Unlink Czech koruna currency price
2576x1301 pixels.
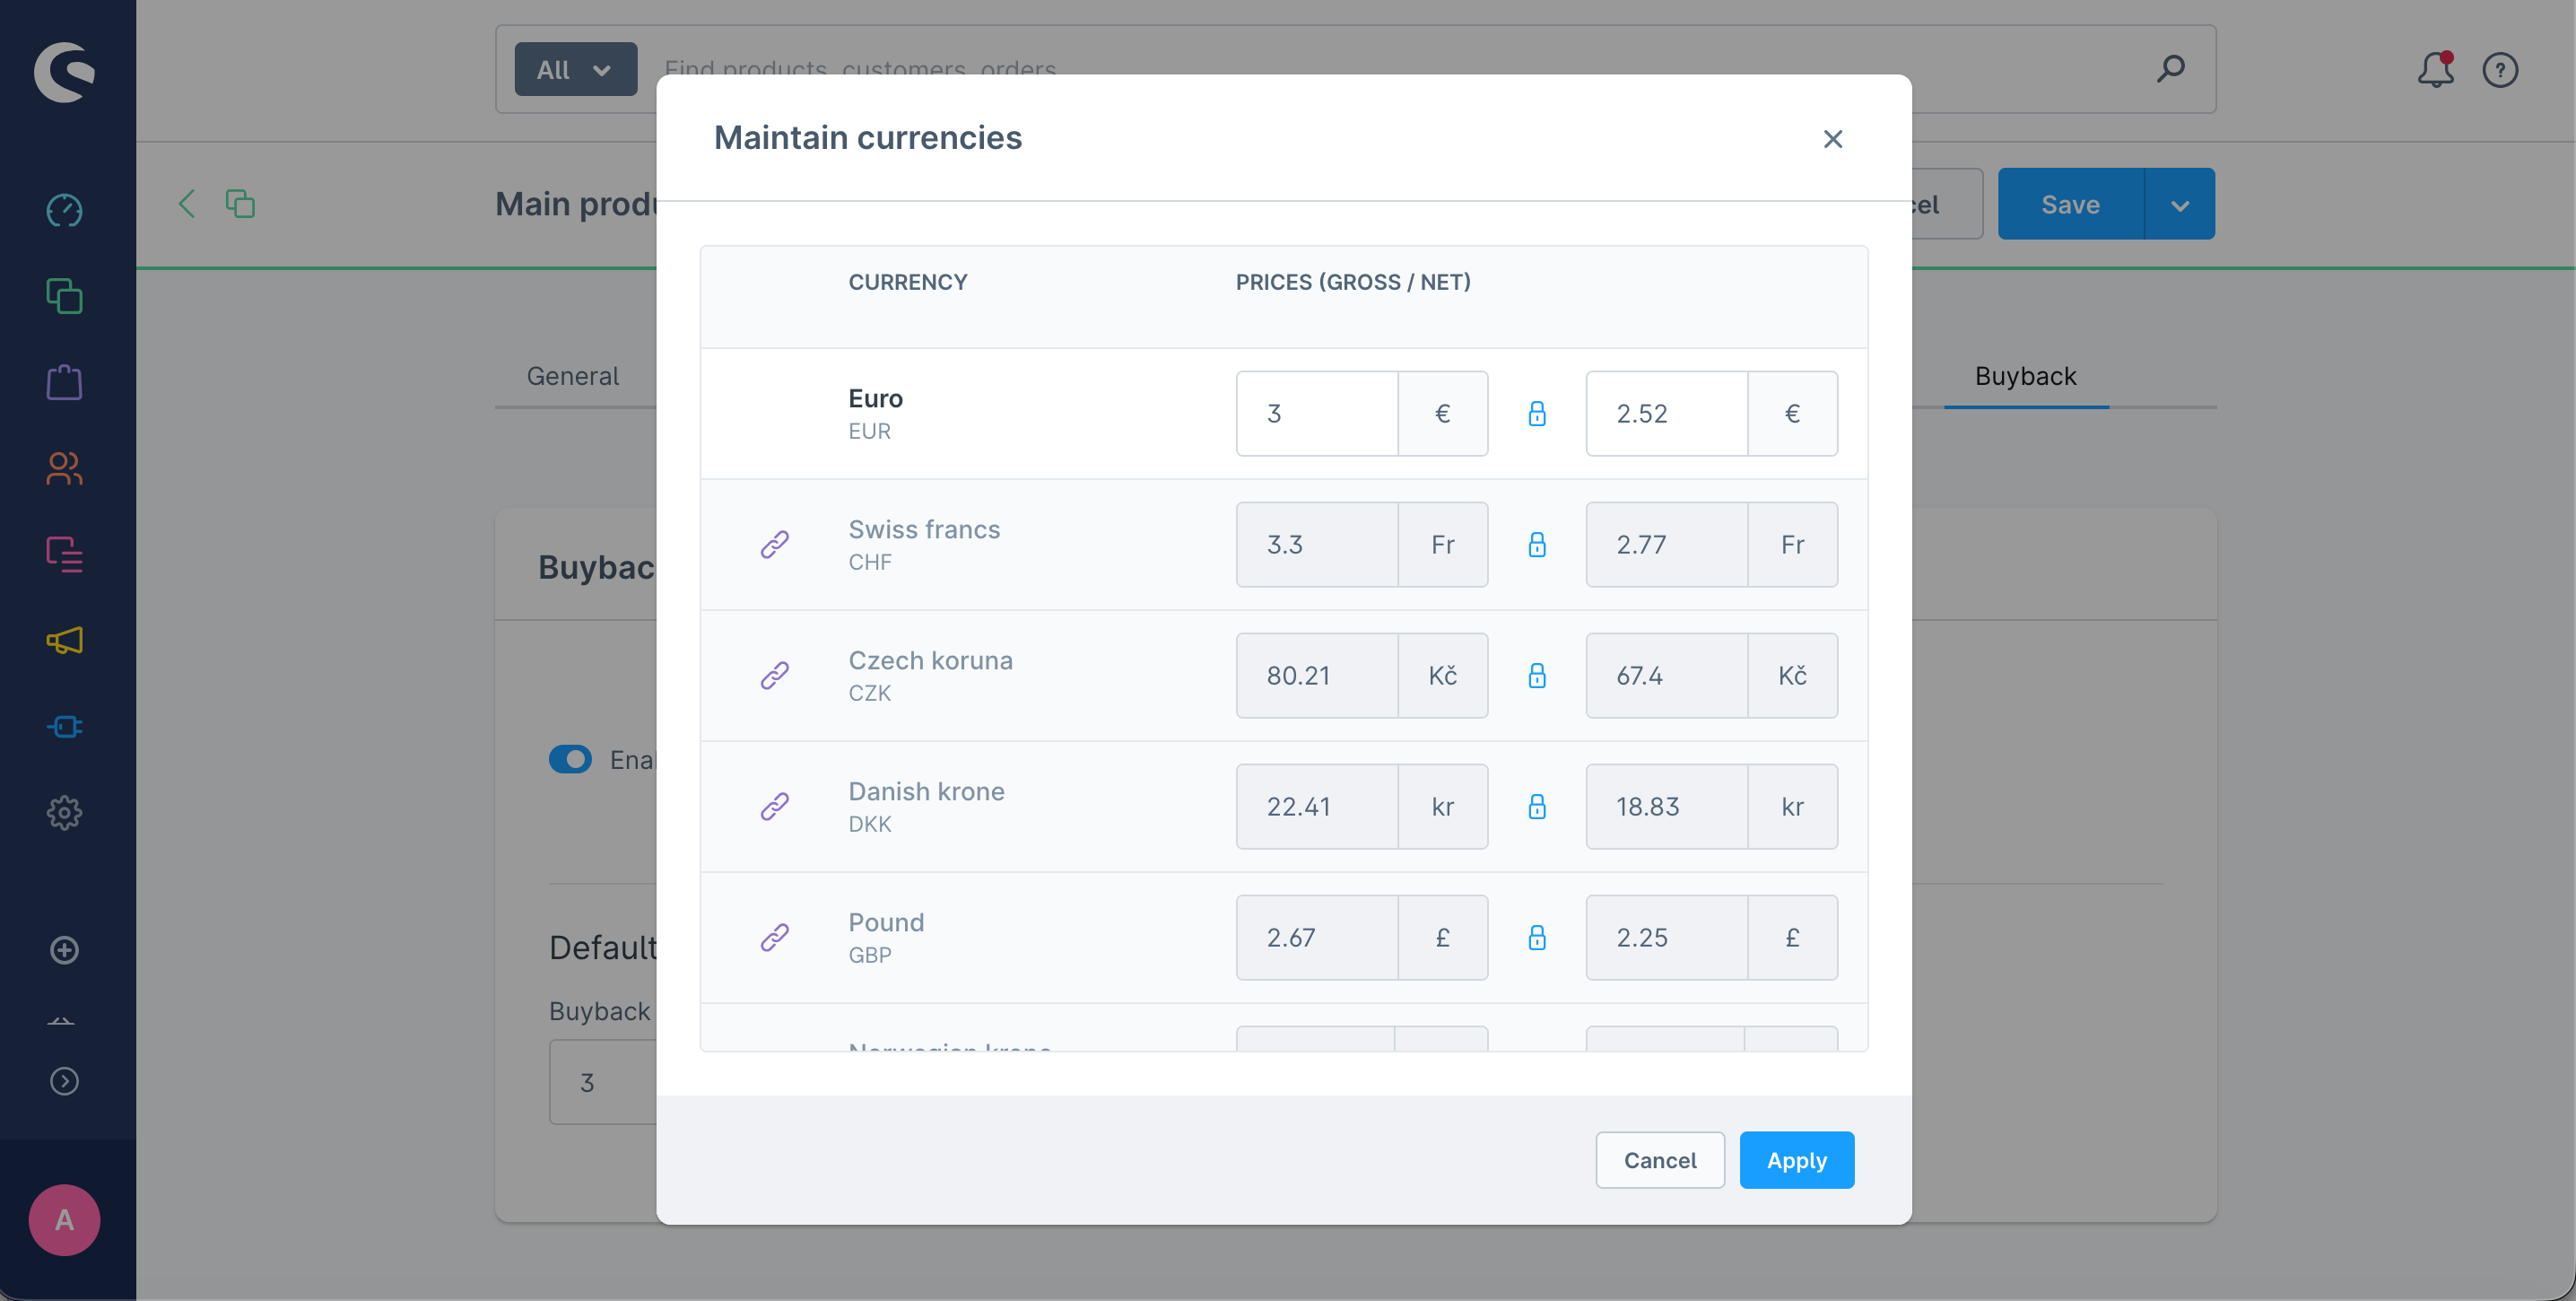point(775,676)
